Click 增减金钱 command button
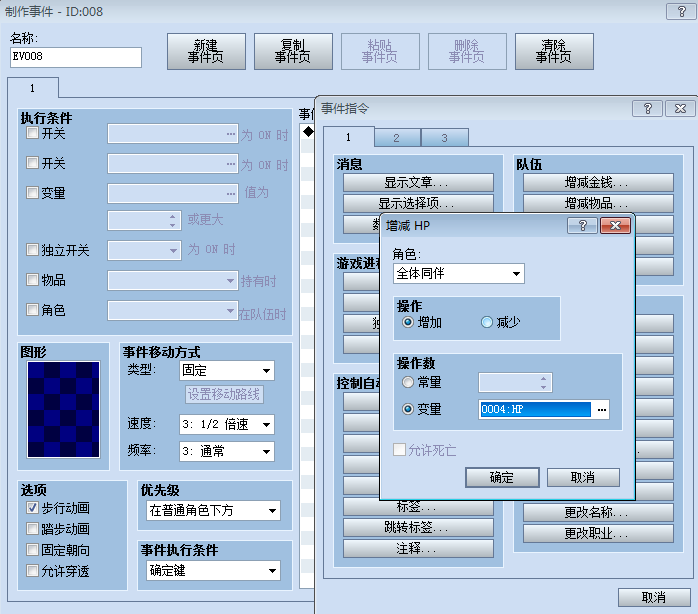 pyautogui.click(x=598, y=183)
